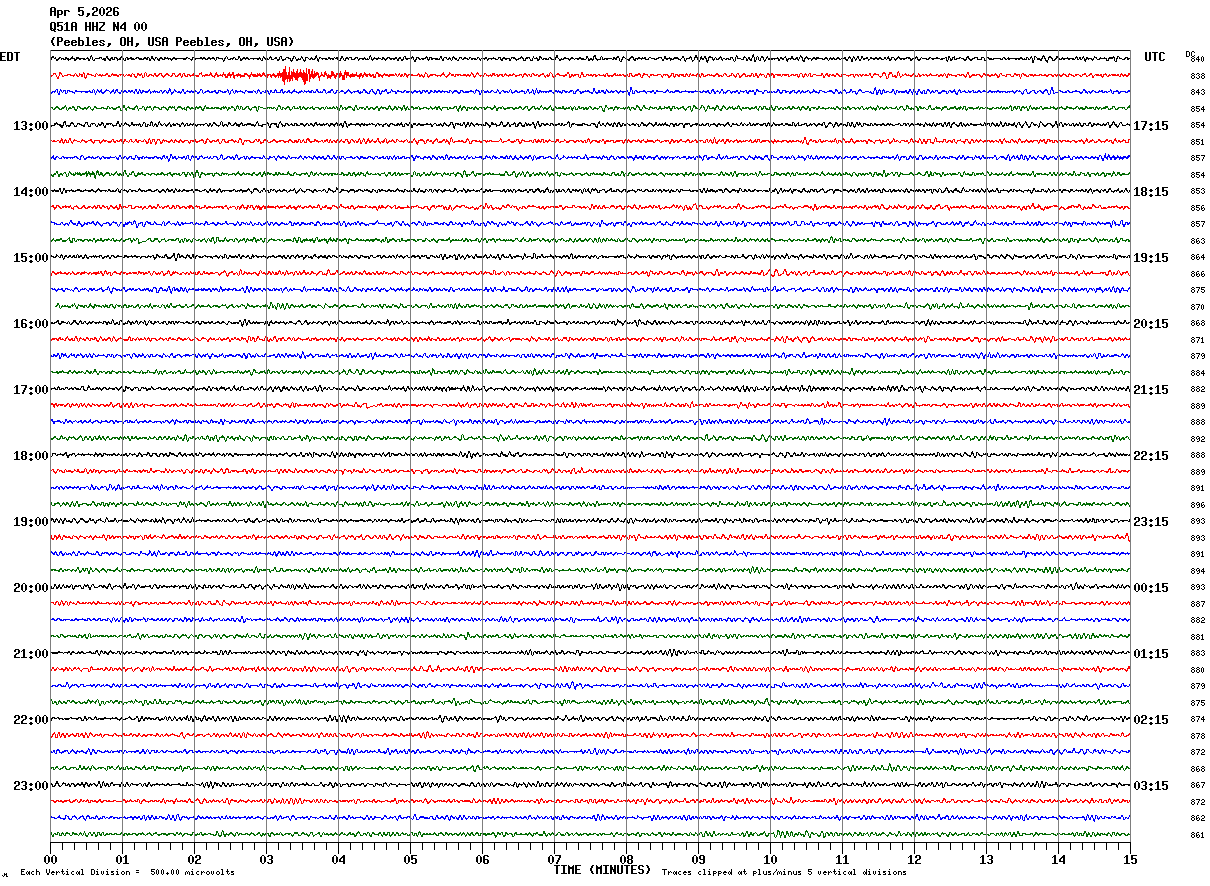Click the 02:15 UTC time label

1151,720
